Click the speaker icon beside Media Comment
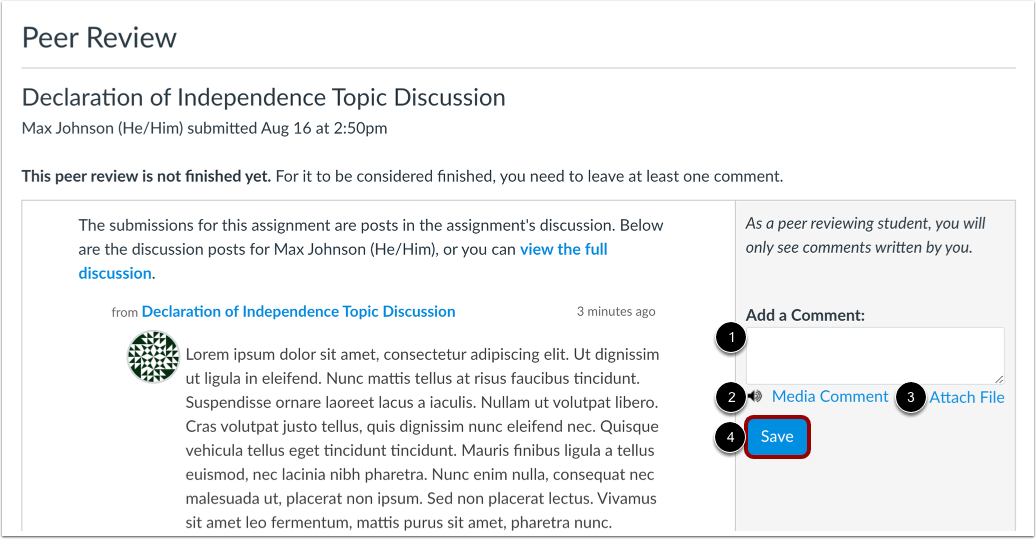Image resolution: width=1036 pixels, height=539 pixels. [x=756, y=396]
